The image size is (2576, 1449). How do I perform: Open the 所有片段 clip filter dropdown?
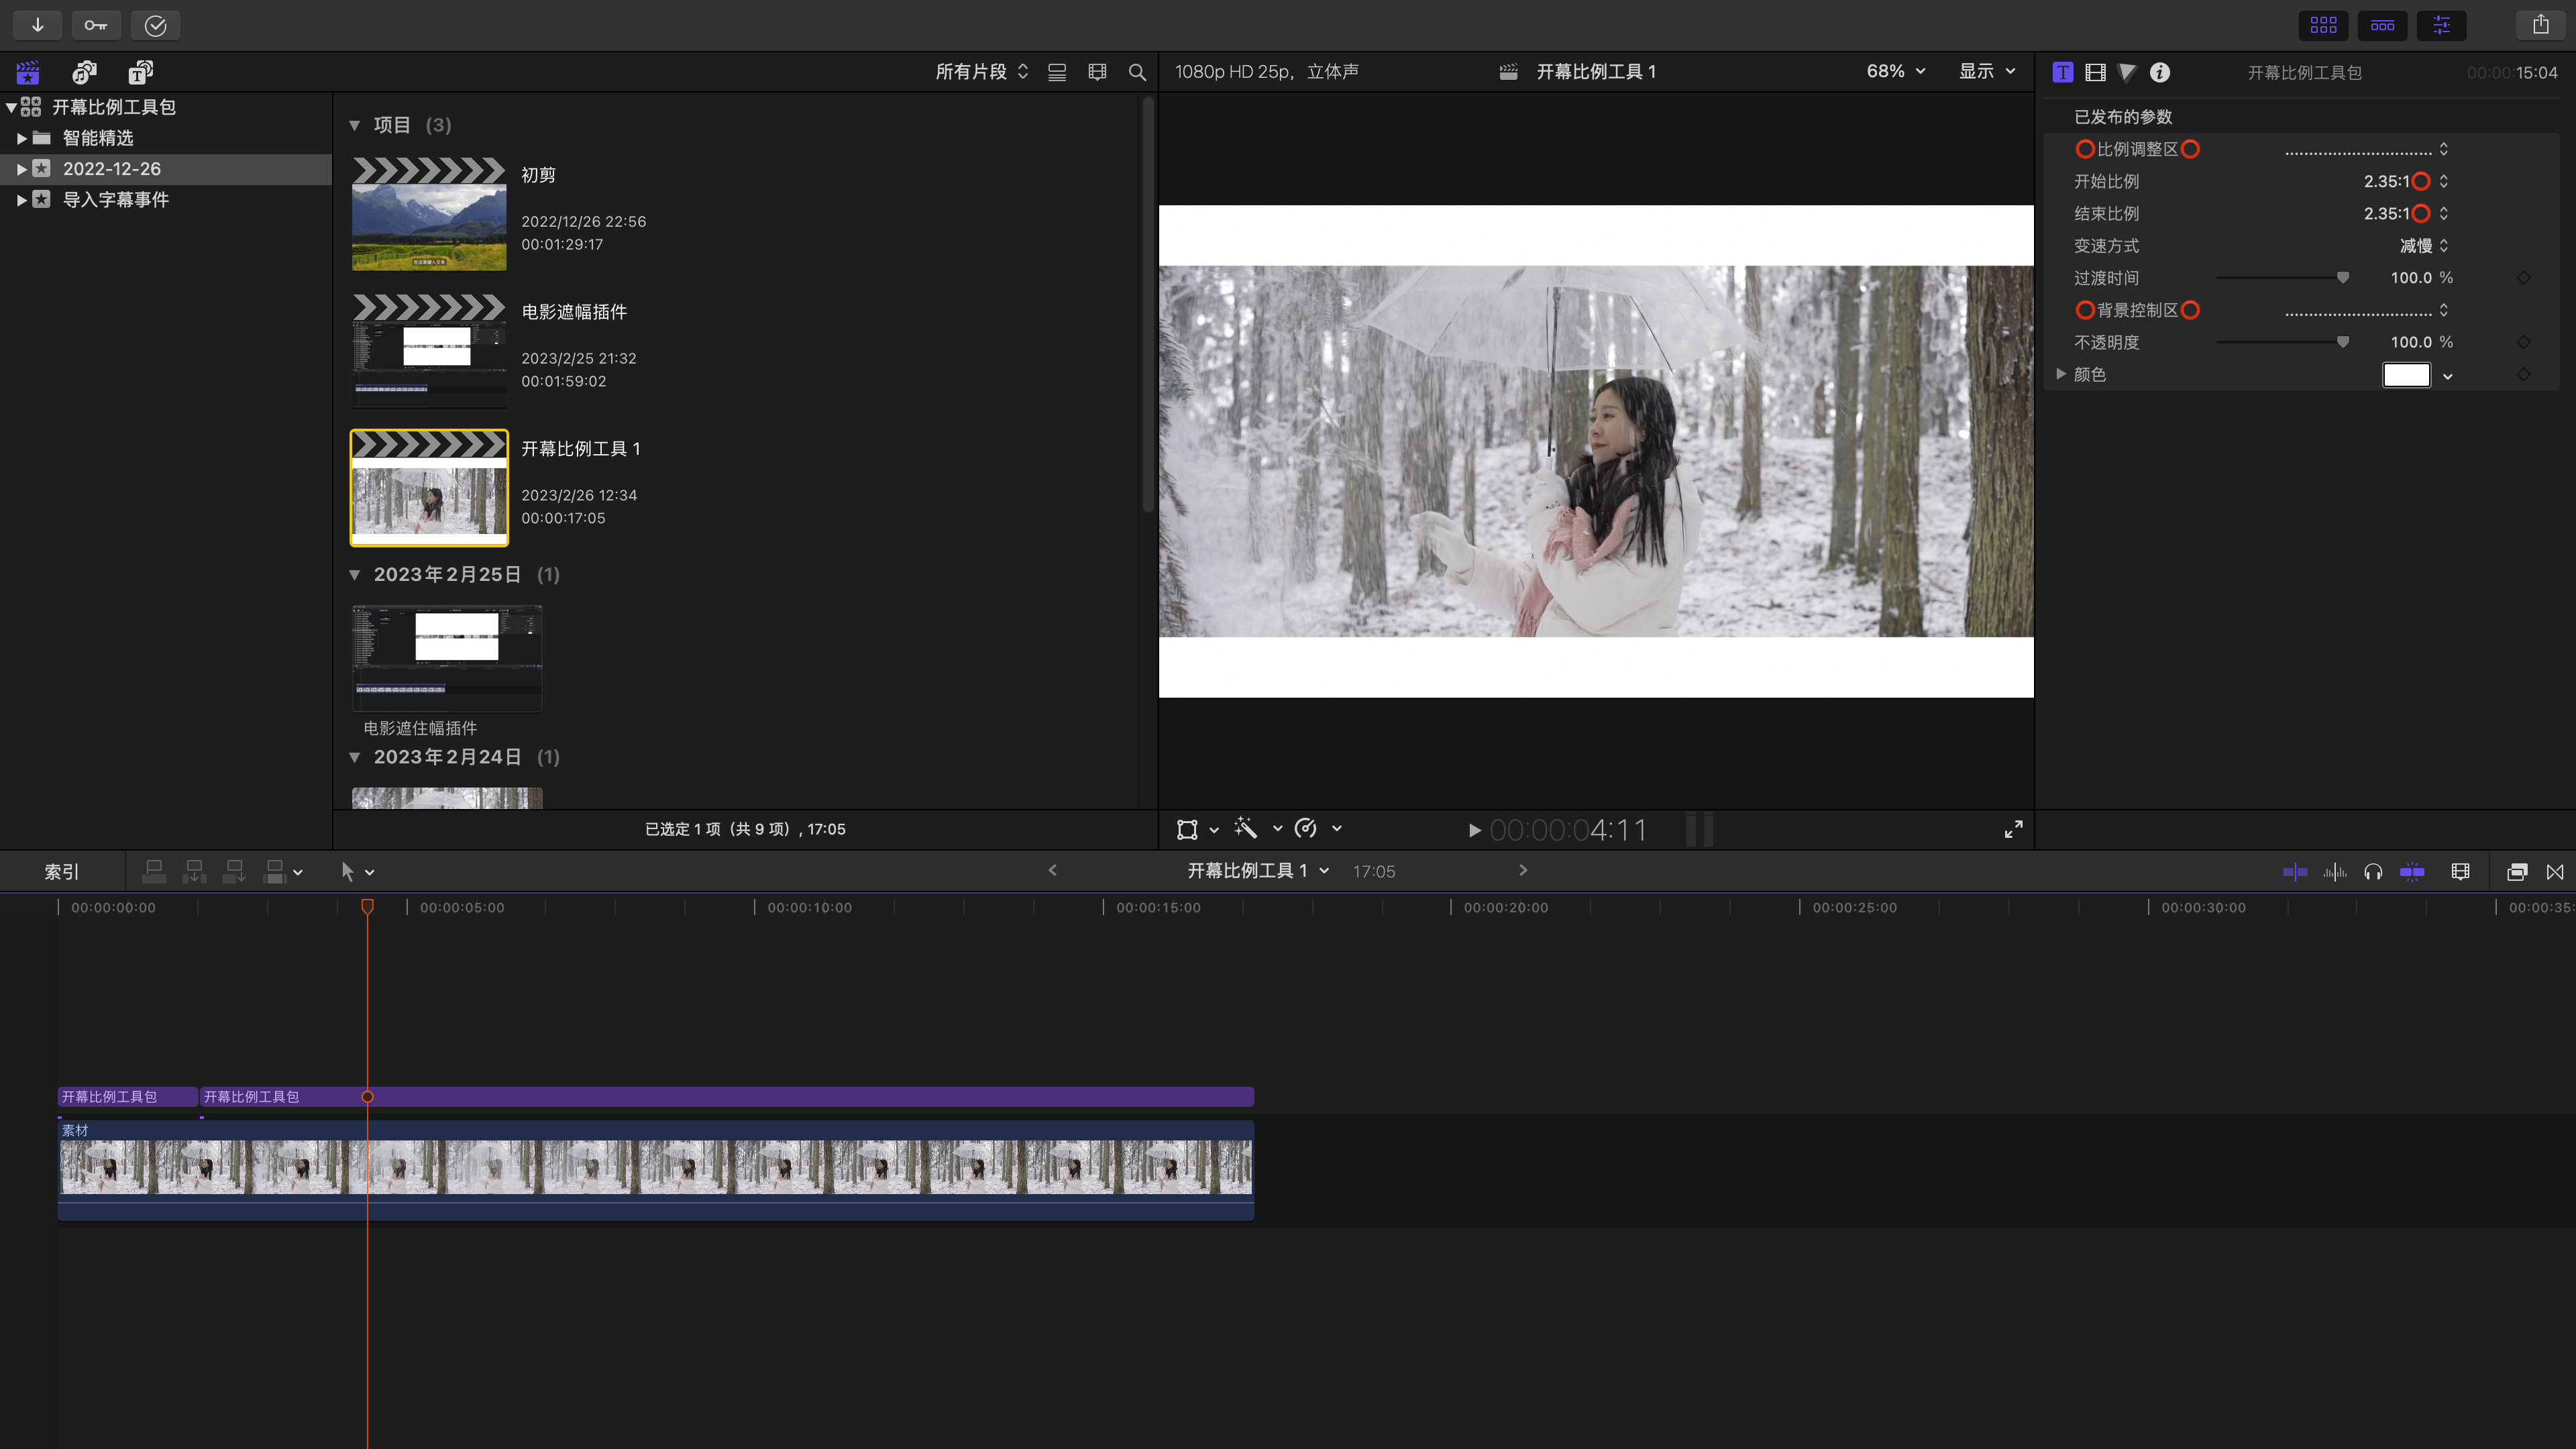[981, 72]
